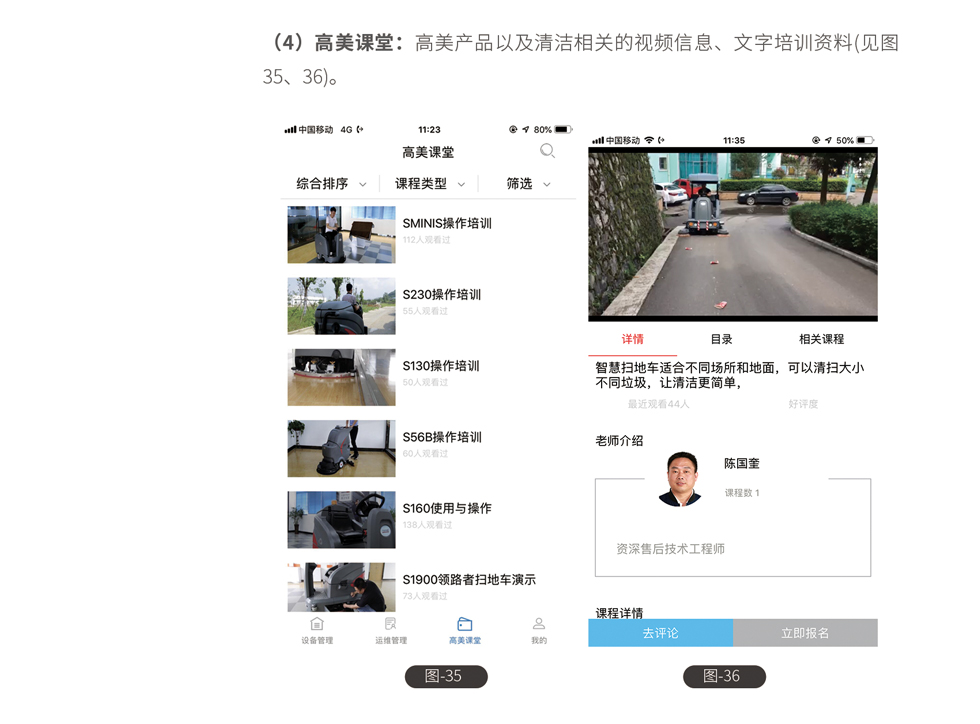
Task: Open the 筛选 filter dropdown
Action: (x=528, y=184)
